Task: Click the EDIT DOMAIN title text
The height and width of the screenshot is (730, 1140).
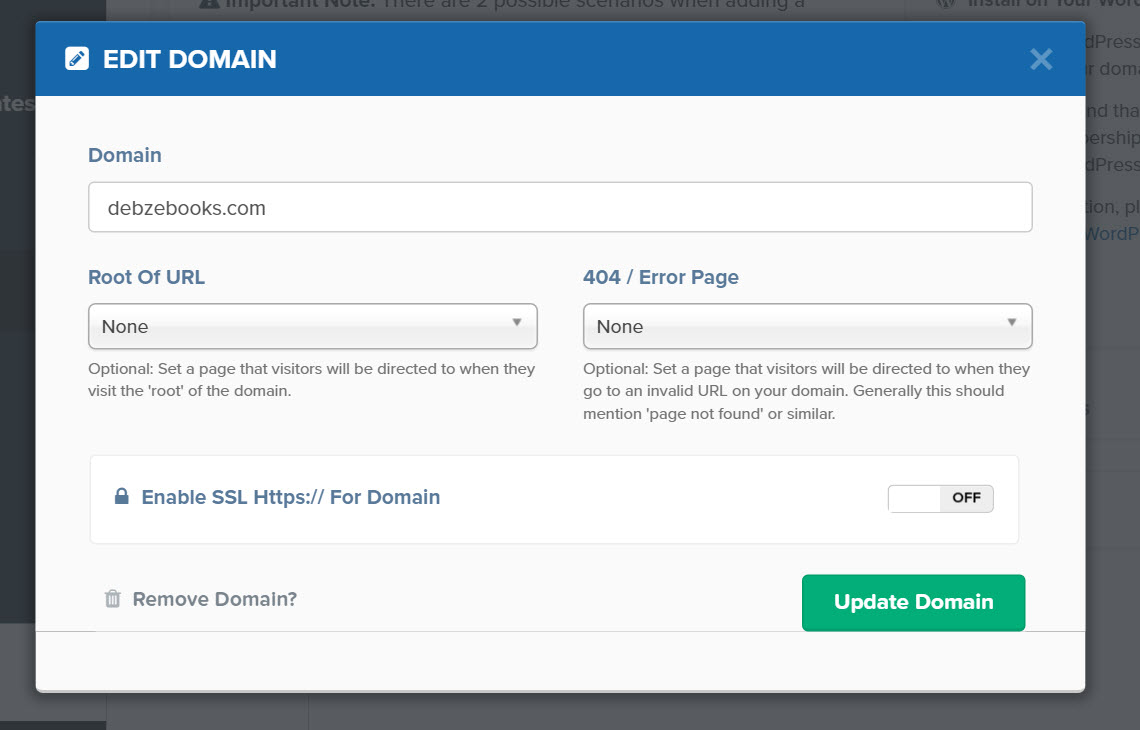Action: 190,59
